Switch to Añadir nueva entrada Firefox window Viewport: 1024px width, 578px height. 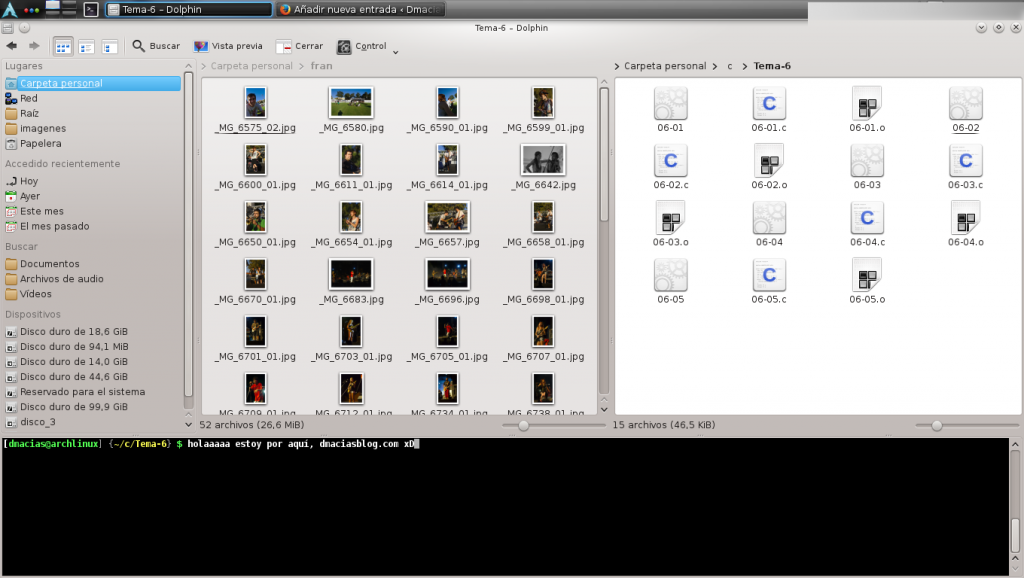click(361, 9)
